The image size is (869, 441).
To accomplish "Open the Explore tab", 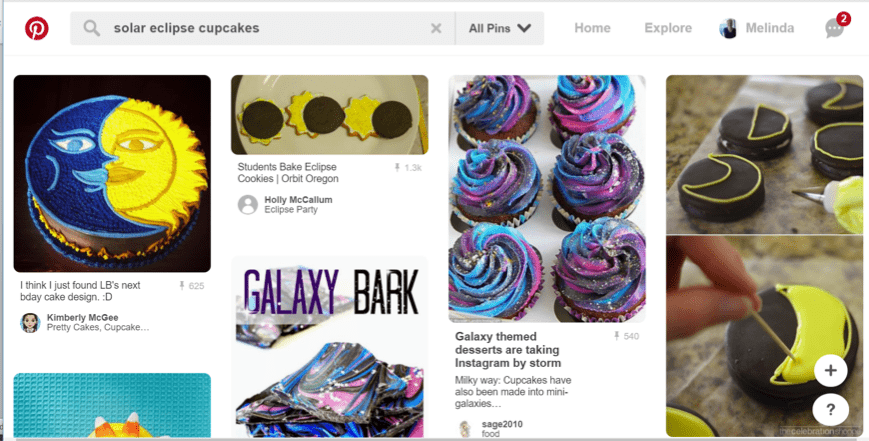I will tap(668, 28).
